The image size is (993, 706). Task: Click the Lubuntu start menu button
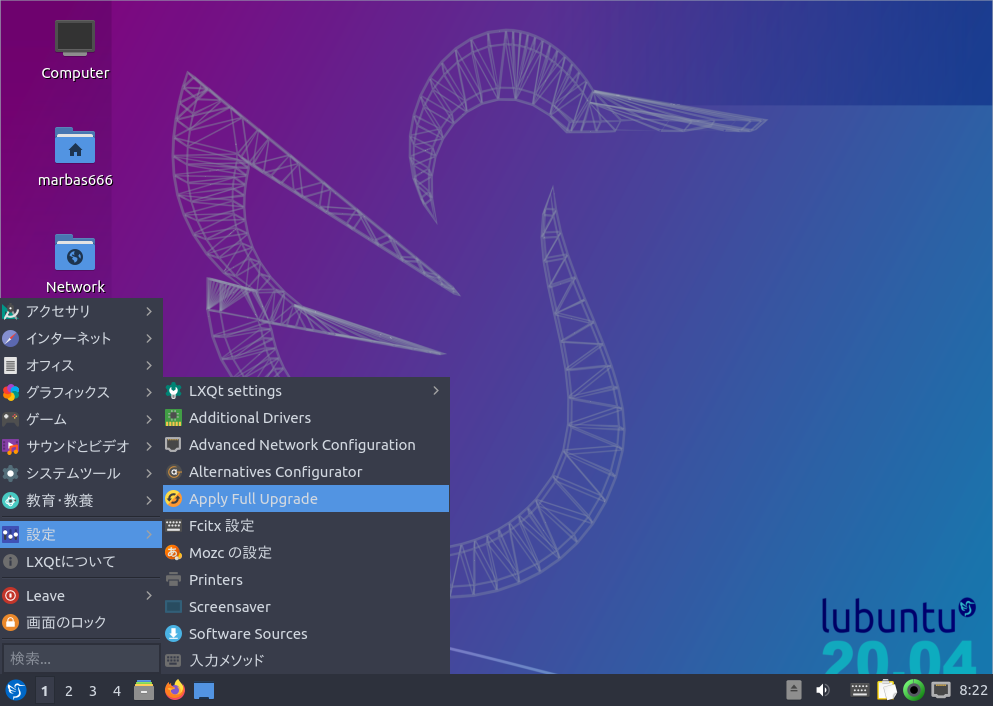[x=16, y=690]
